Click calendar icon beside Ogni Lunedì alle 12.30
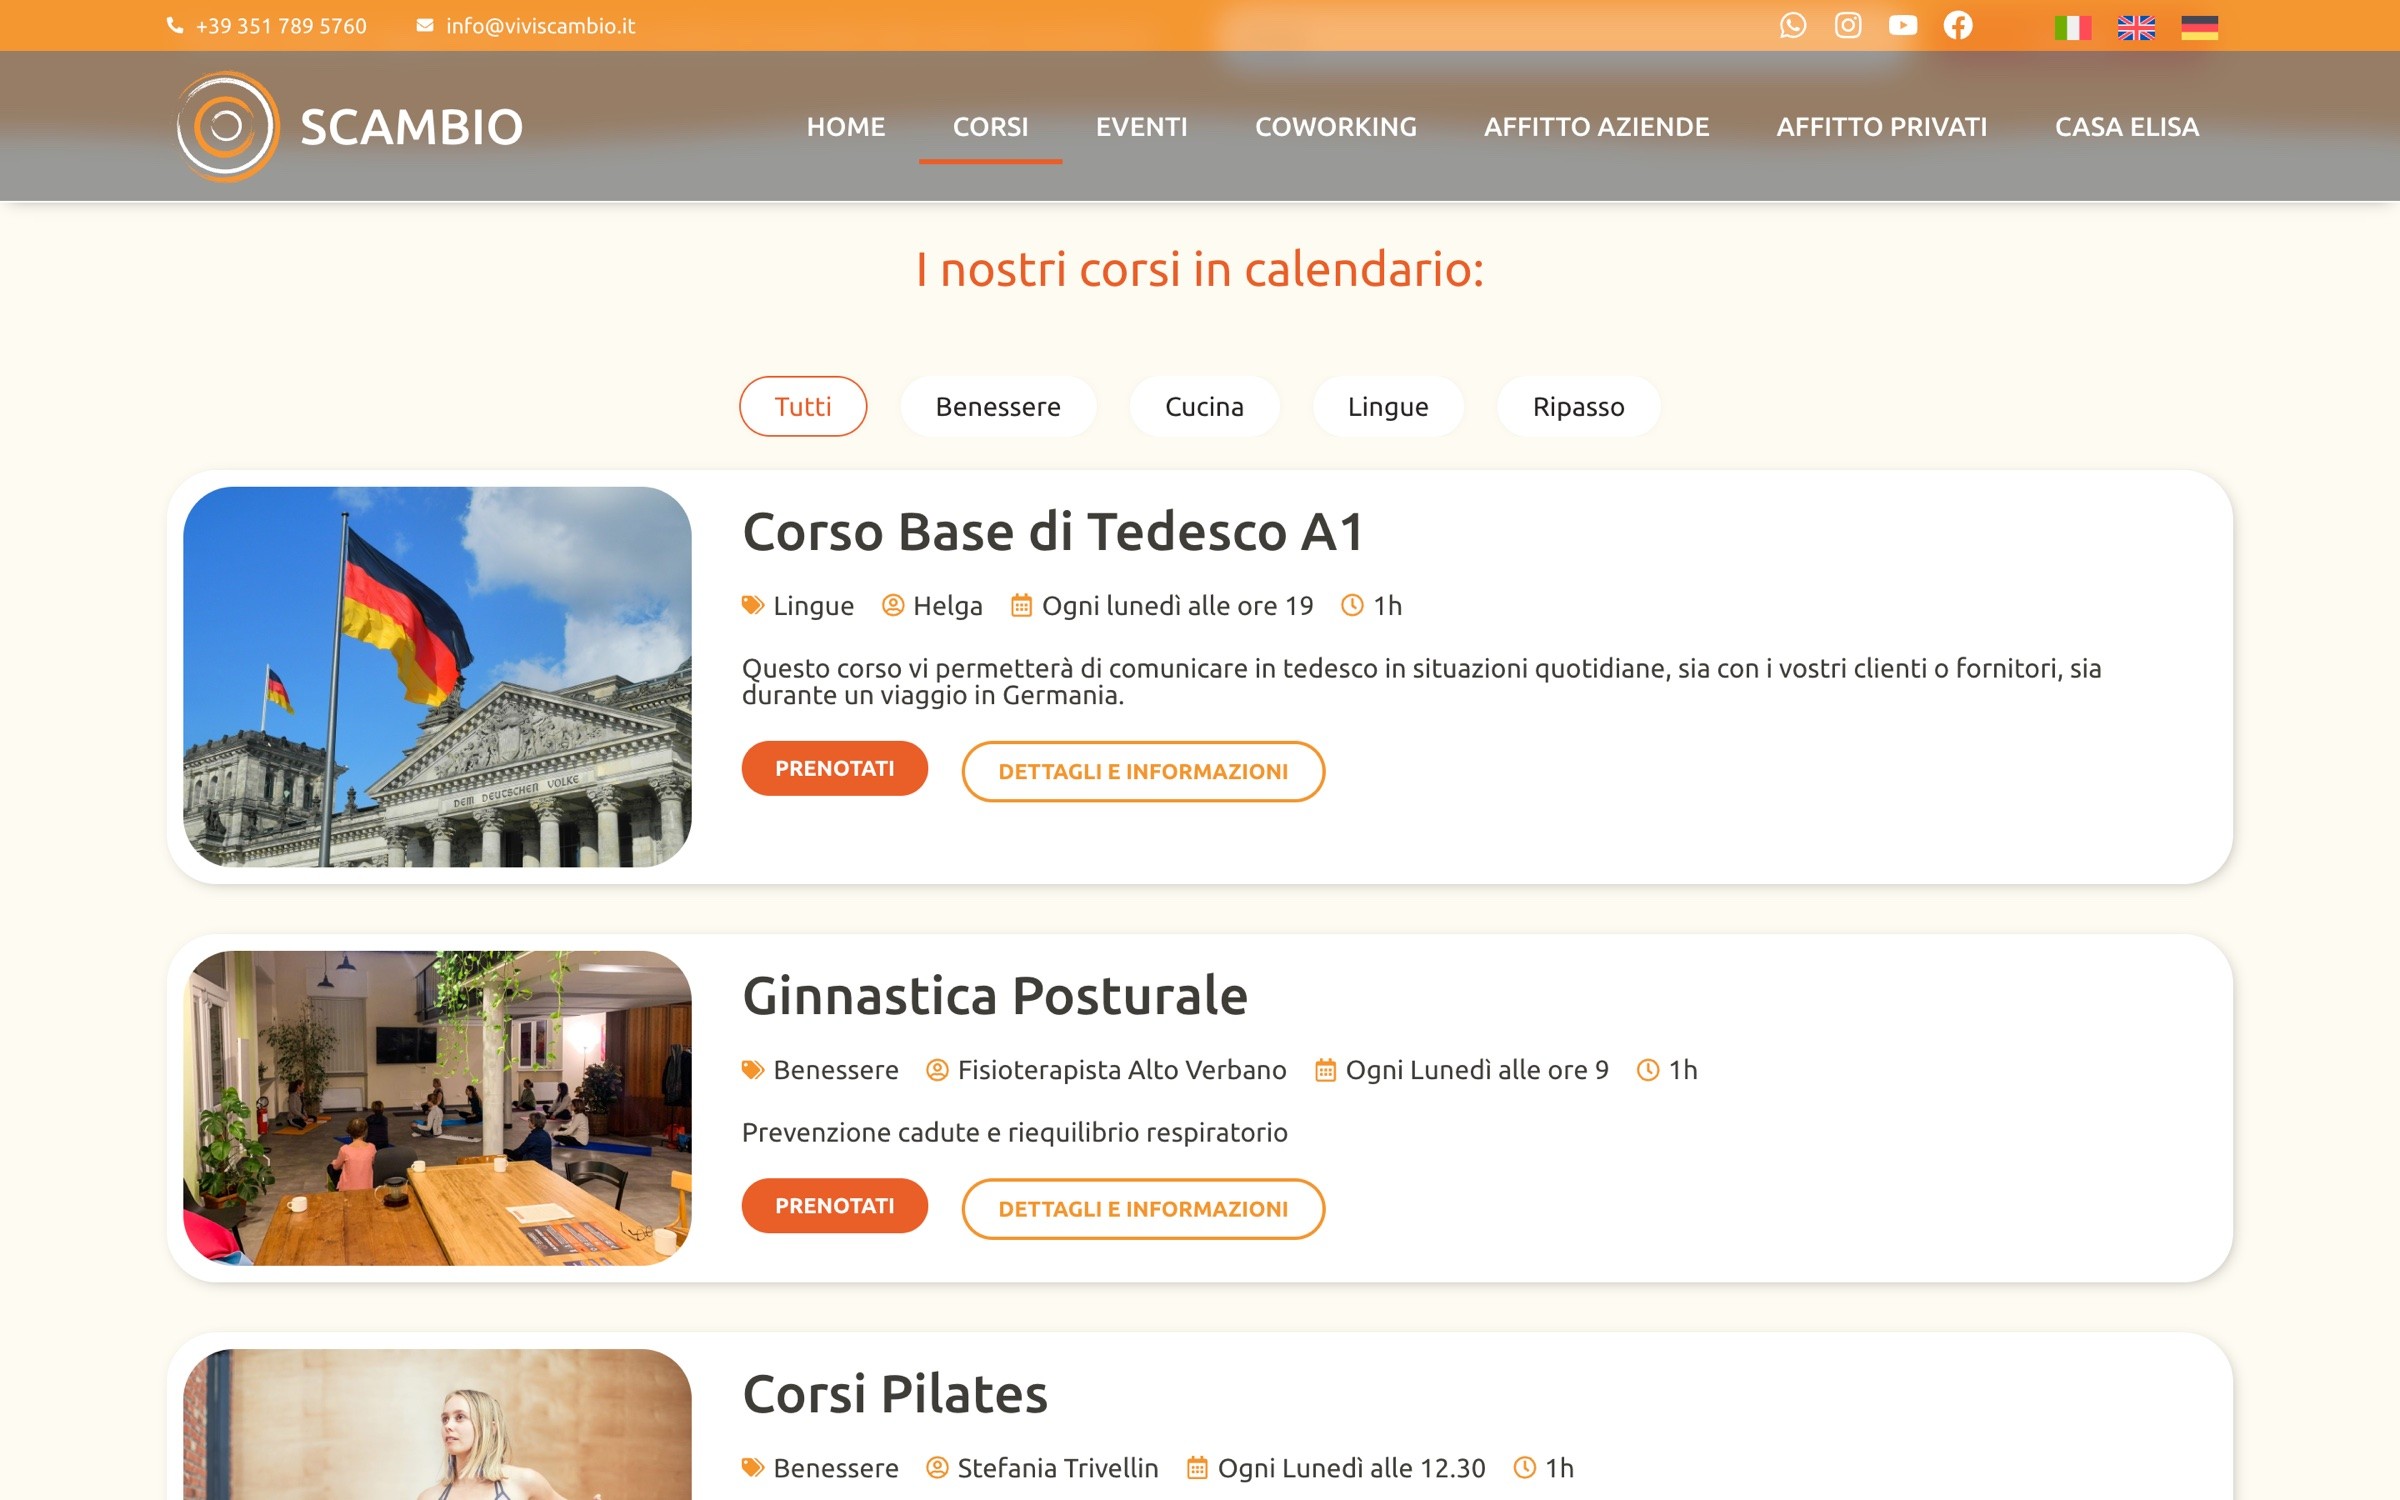This screenshot has height=1500, width=2400. coord(1197,1467)
